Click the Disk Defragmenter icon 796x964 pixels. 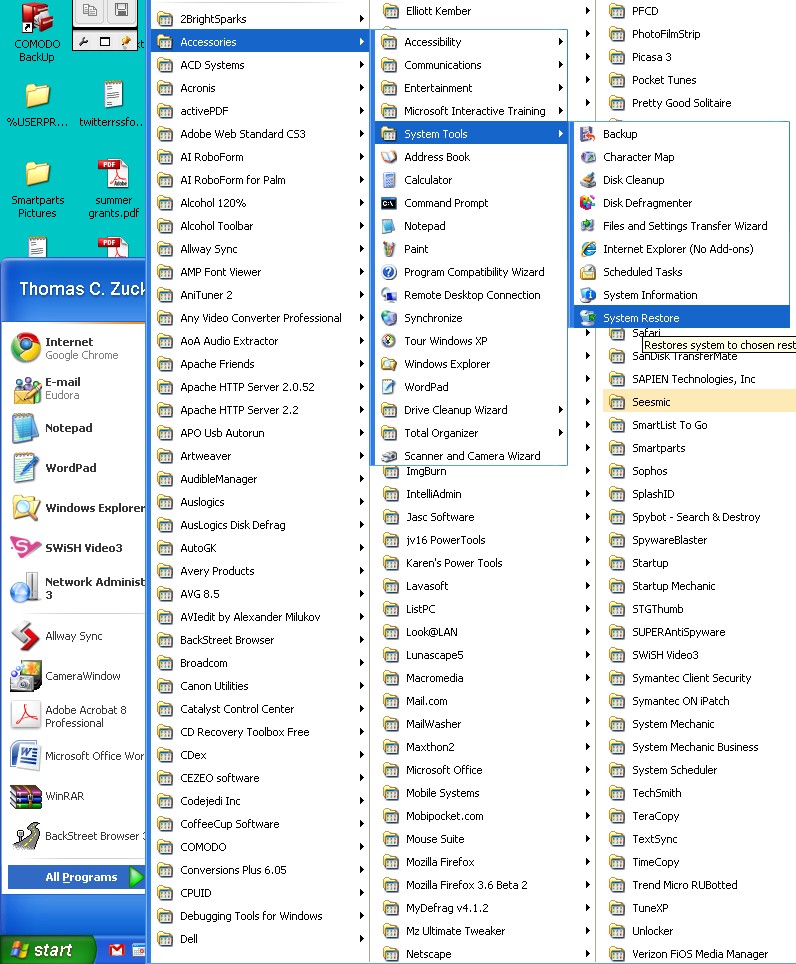pyautogui.click(x=588, y=203)
